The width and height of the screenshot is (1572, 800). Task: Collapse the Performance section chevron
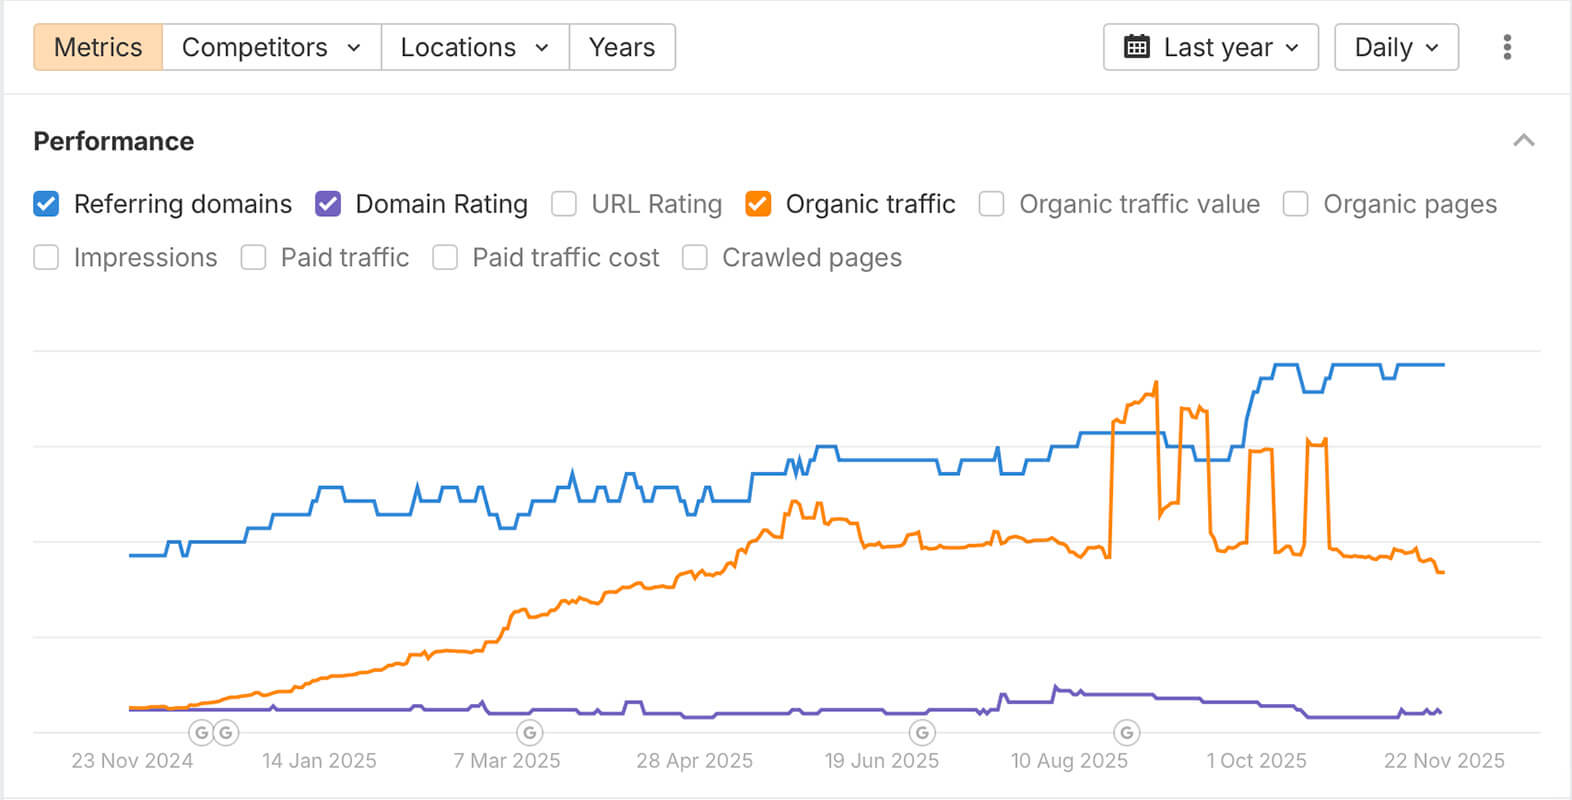1524,141
